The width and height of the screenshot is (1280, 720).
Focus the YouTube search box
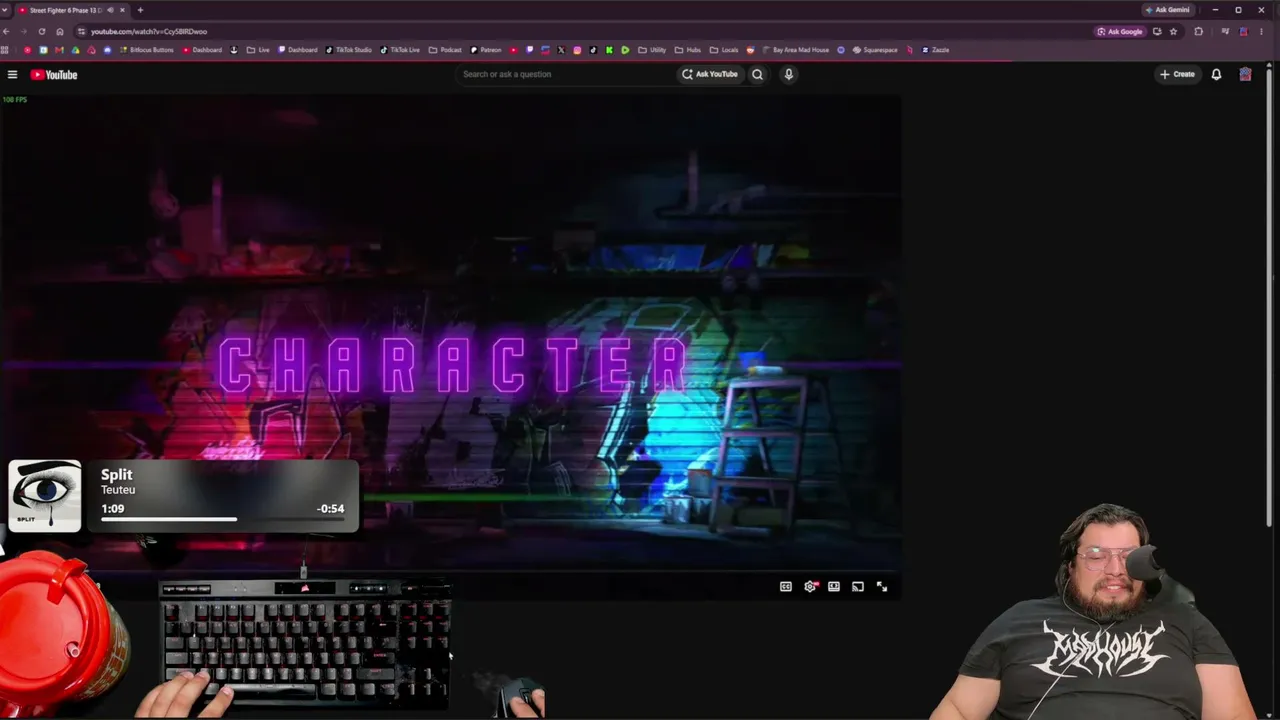565,74
